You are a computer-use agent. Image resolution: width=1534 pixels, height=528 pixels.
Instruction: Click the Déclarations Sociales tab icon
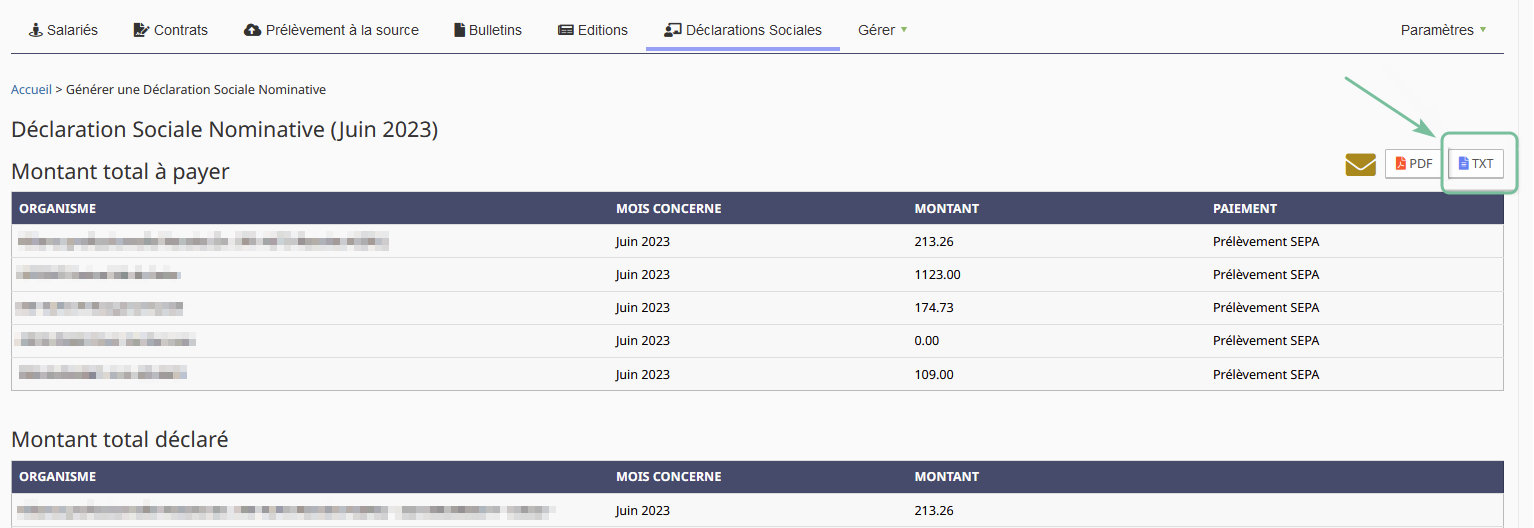click(672, 30)
